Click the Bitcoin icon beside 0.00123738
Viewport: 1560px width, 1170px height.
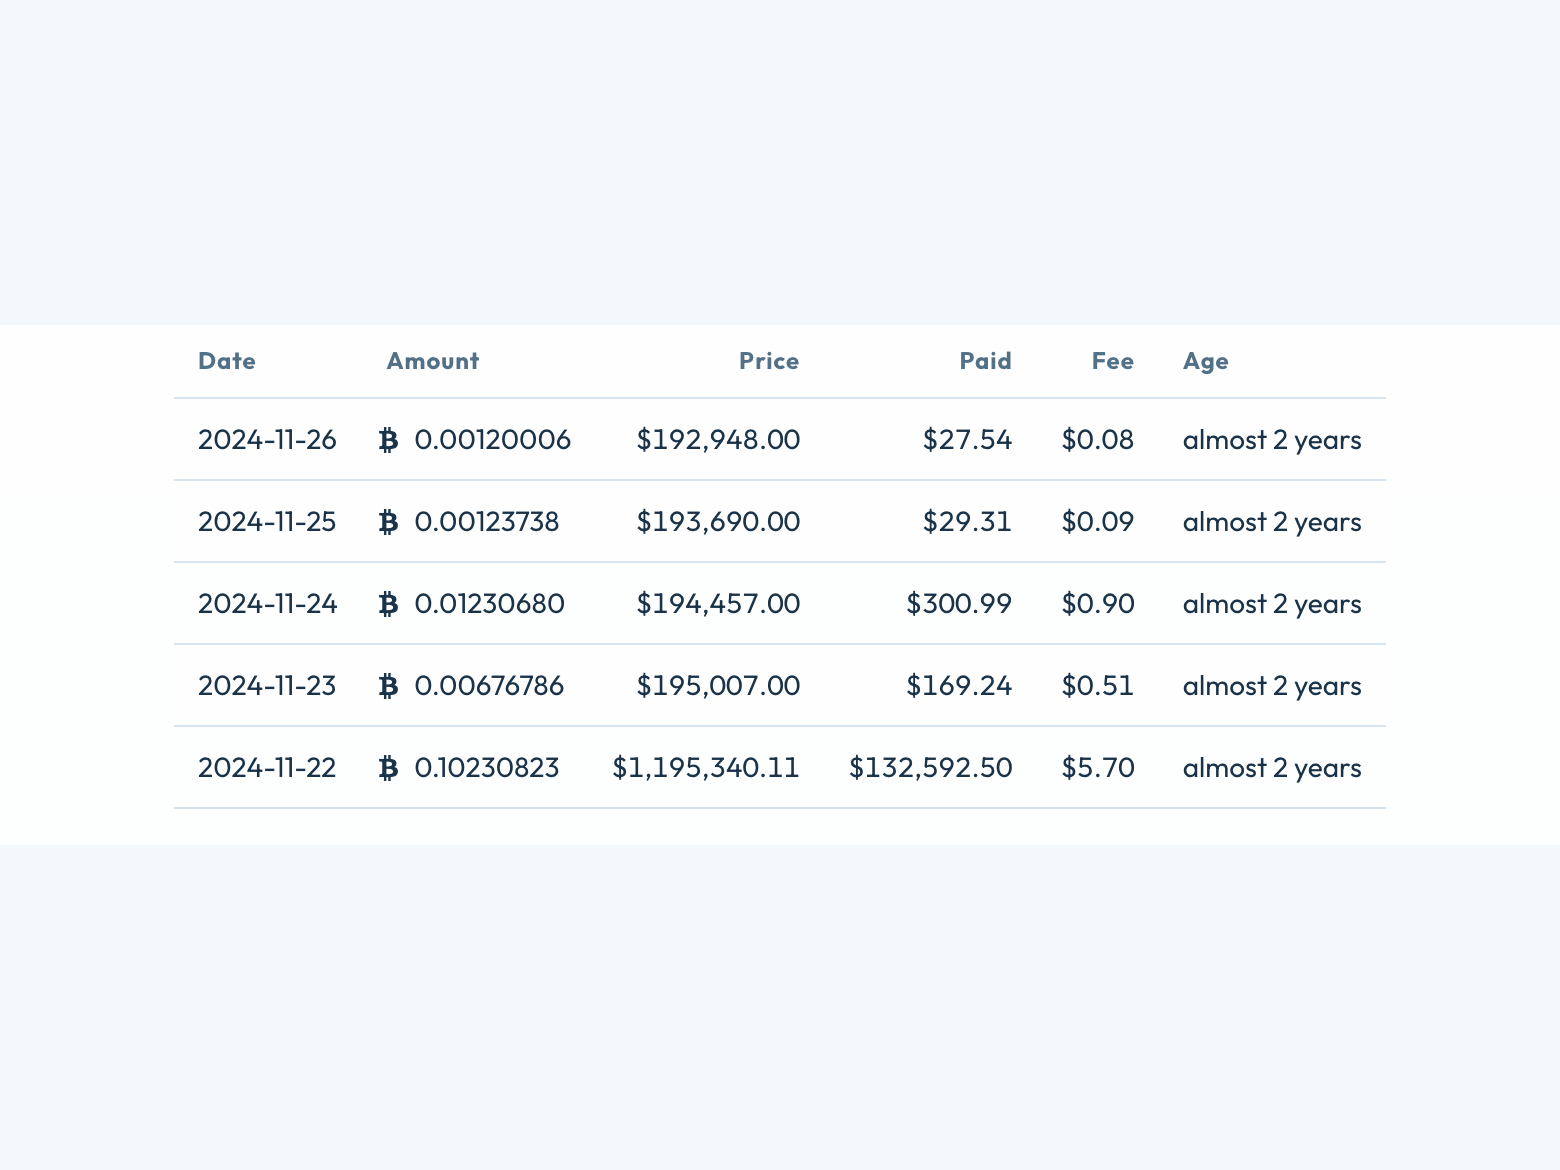(389, 522)
